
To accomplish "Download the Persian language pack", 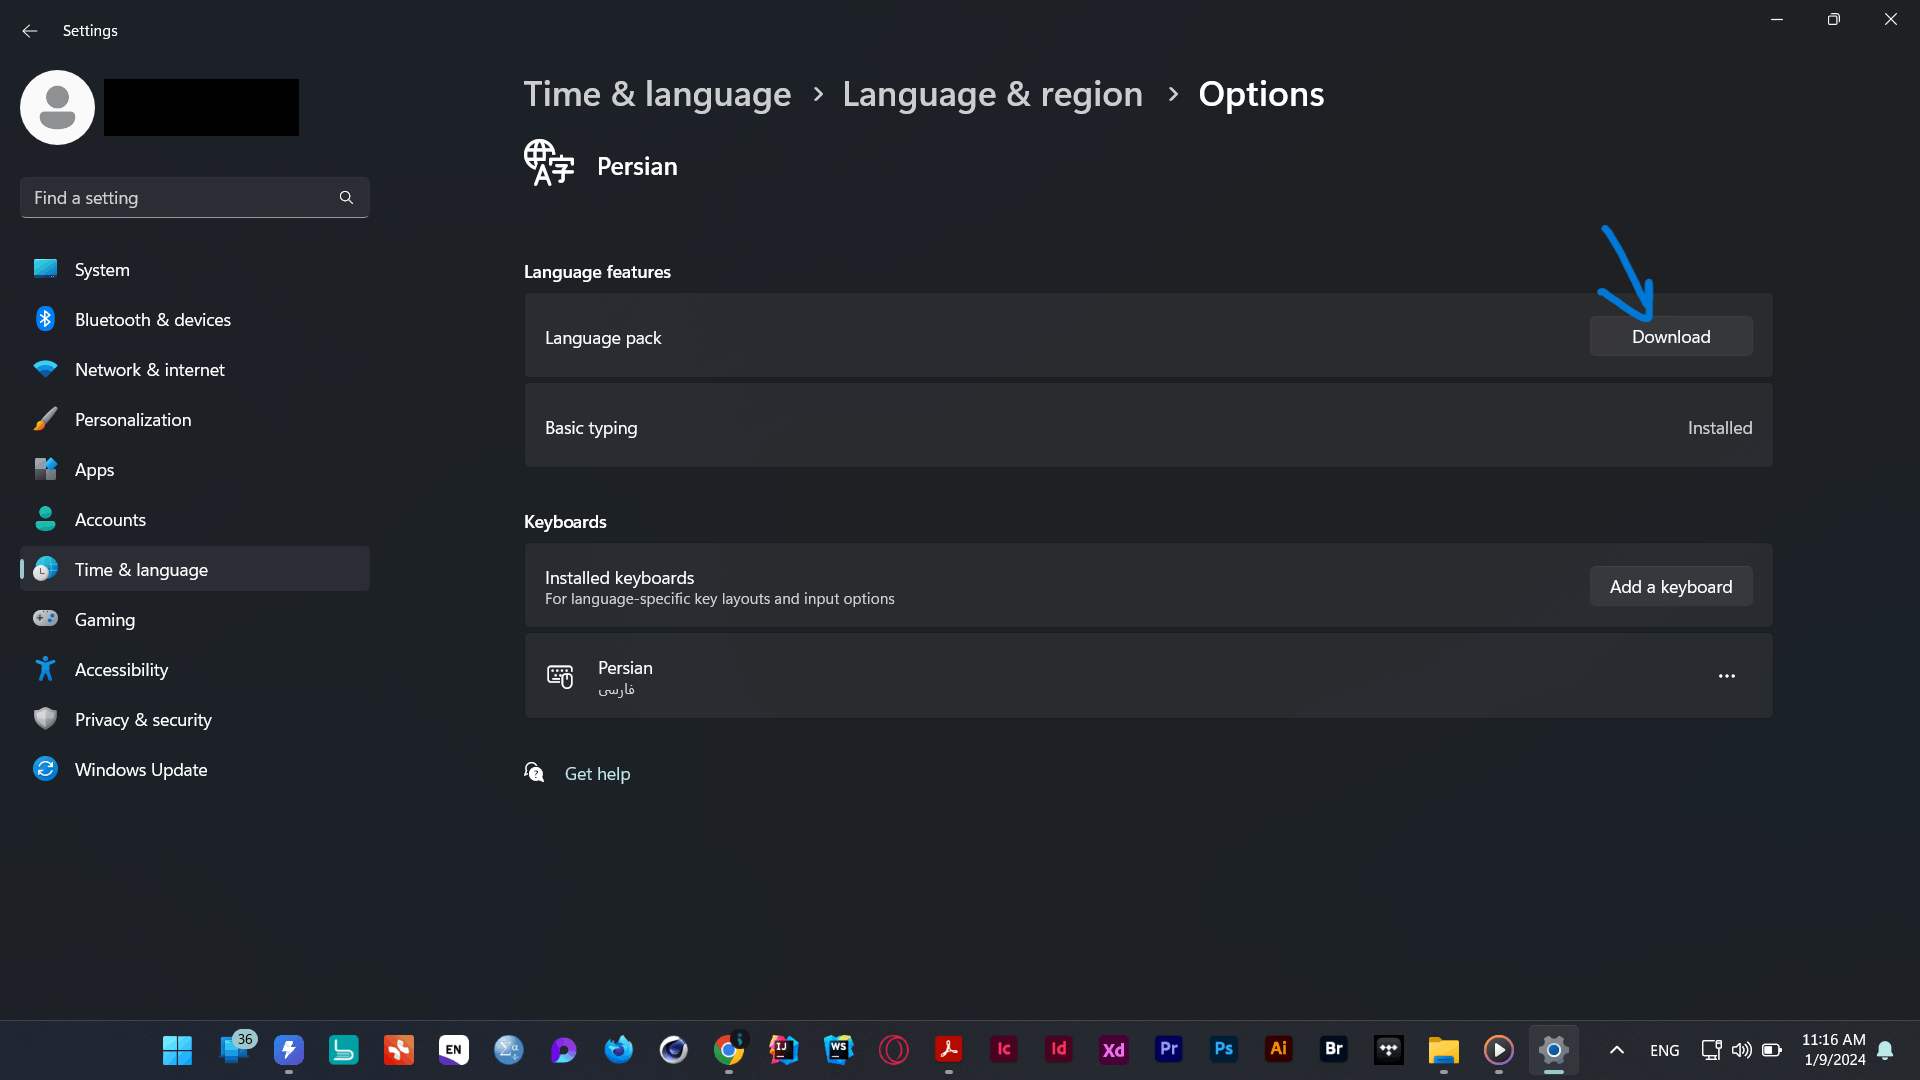I will coord(1671,337).
